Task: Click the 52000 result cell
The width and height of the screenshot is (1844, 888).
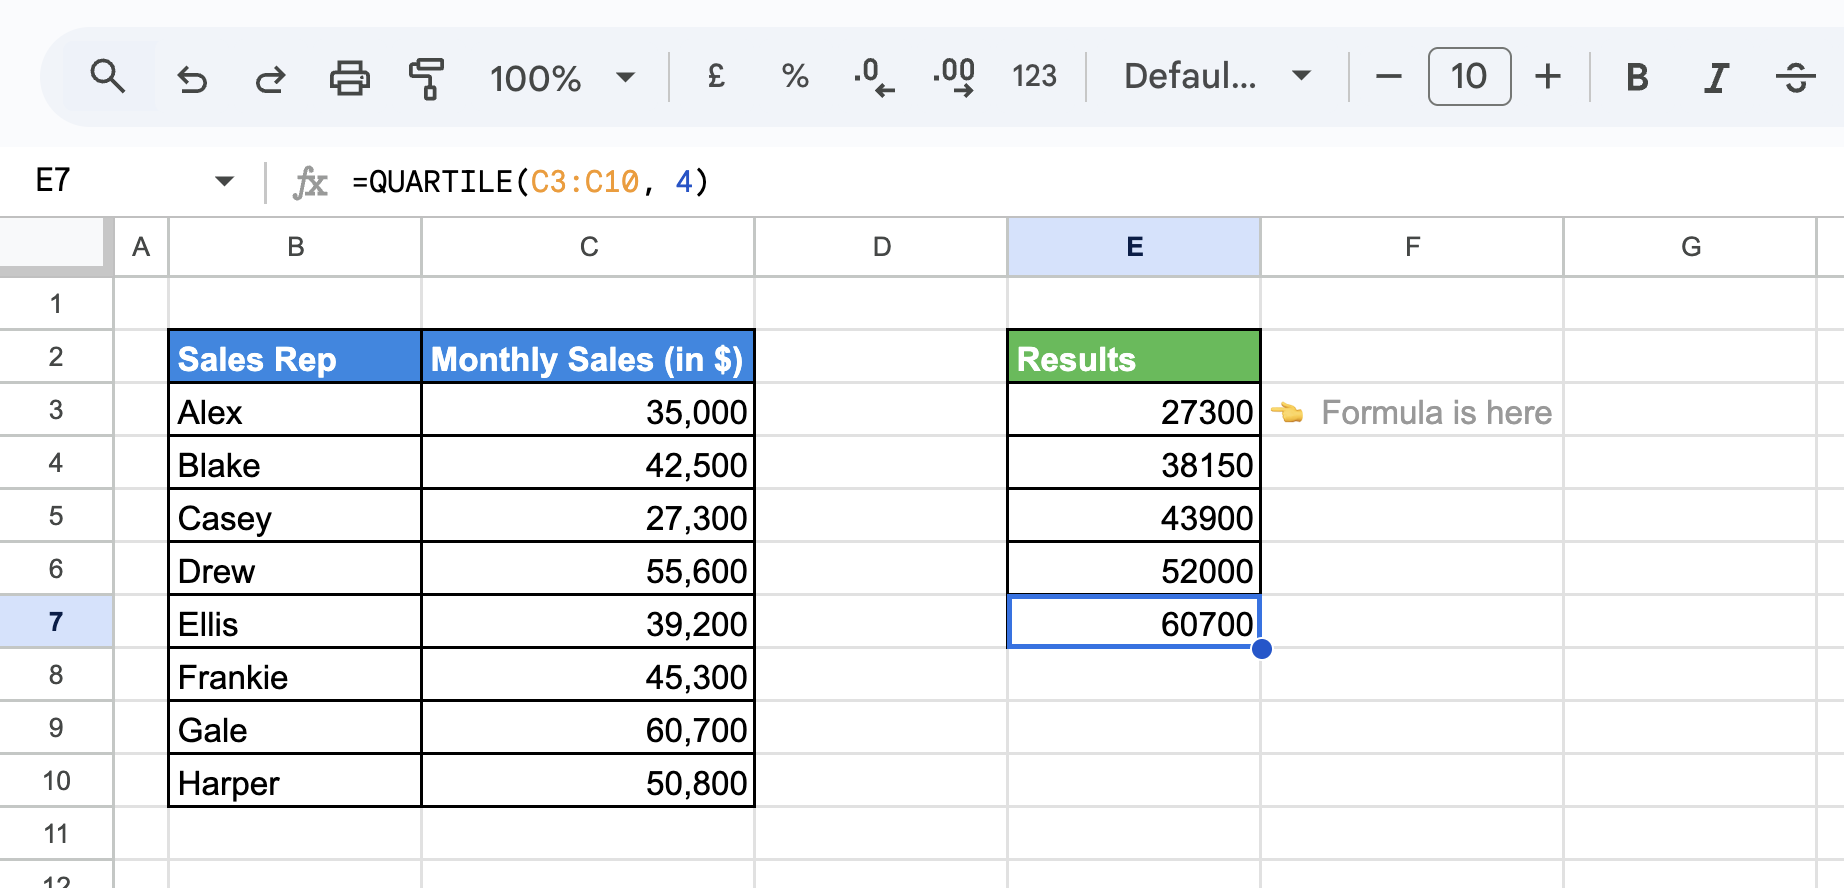Action: [x=1134, y=569]
